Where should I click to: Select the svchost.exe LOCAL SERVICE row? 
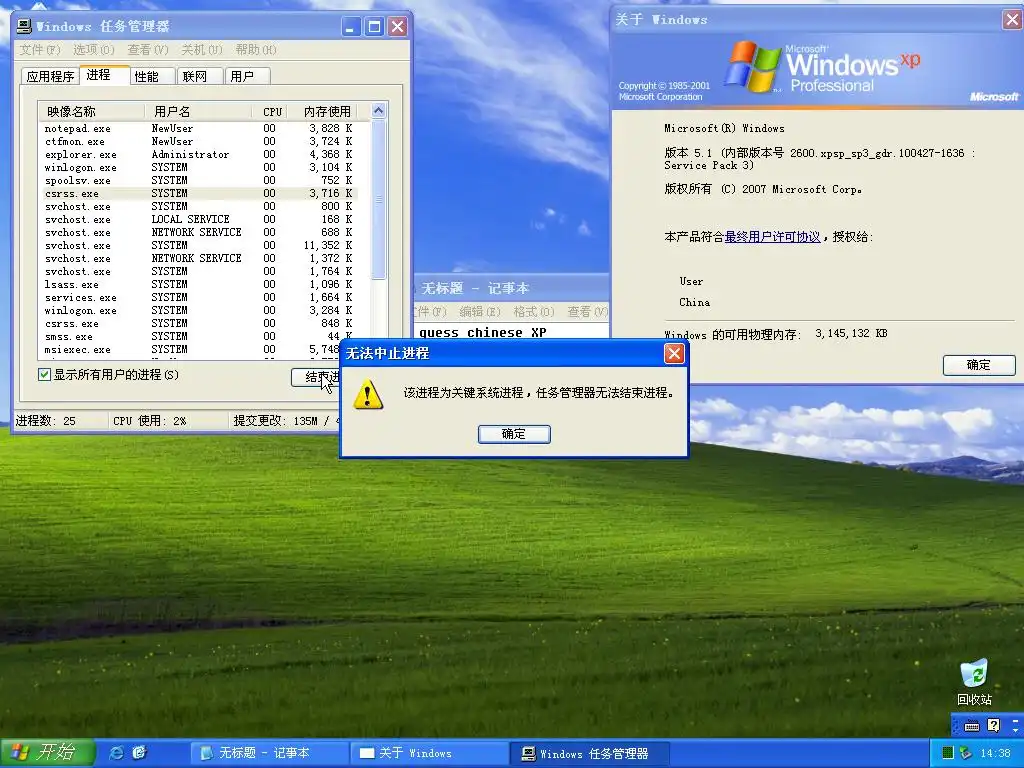coord(199,219)
